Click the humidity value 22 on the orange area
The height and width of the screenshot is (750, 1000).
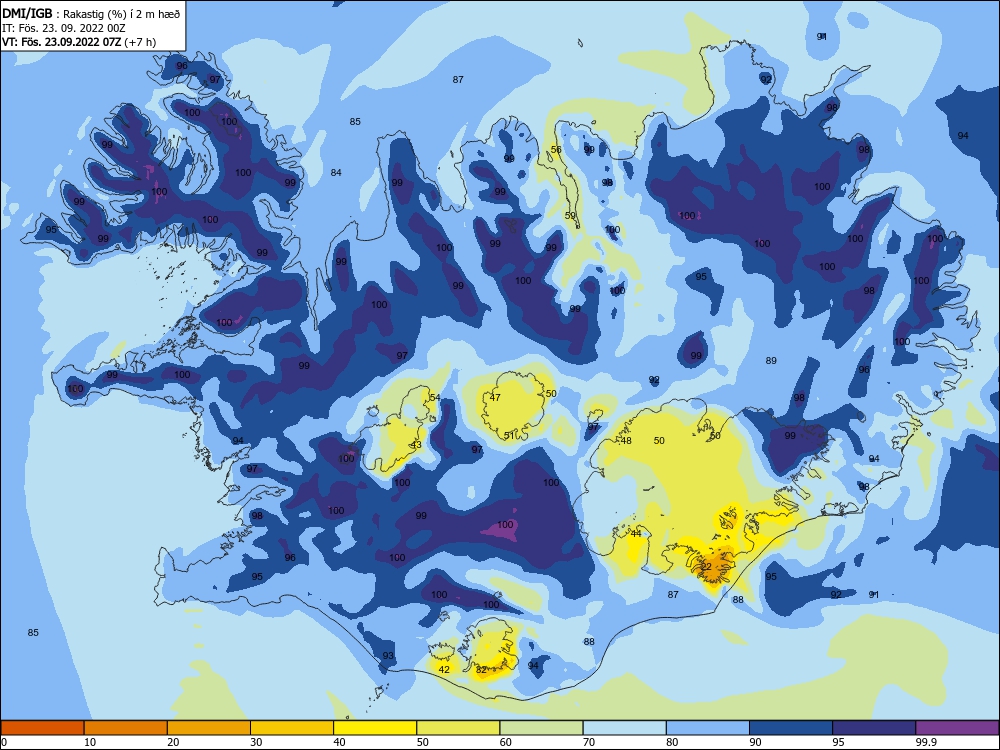(706, 566)
